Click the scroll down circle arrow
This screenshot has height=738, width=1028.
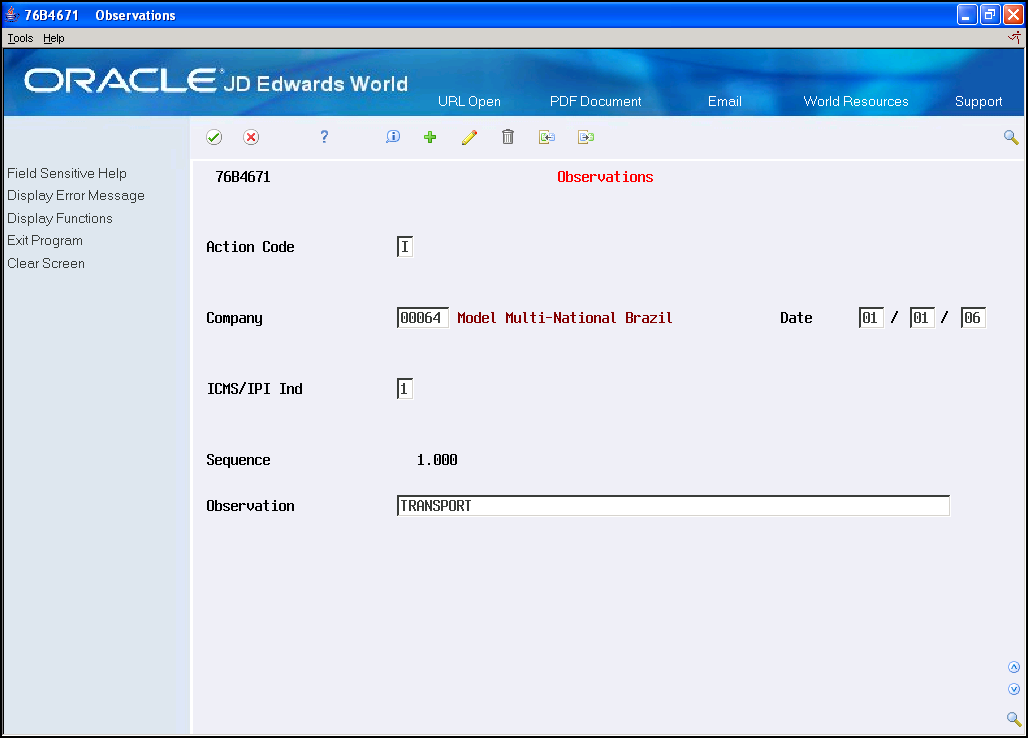pyautogui.click(x=1014, y=689)
